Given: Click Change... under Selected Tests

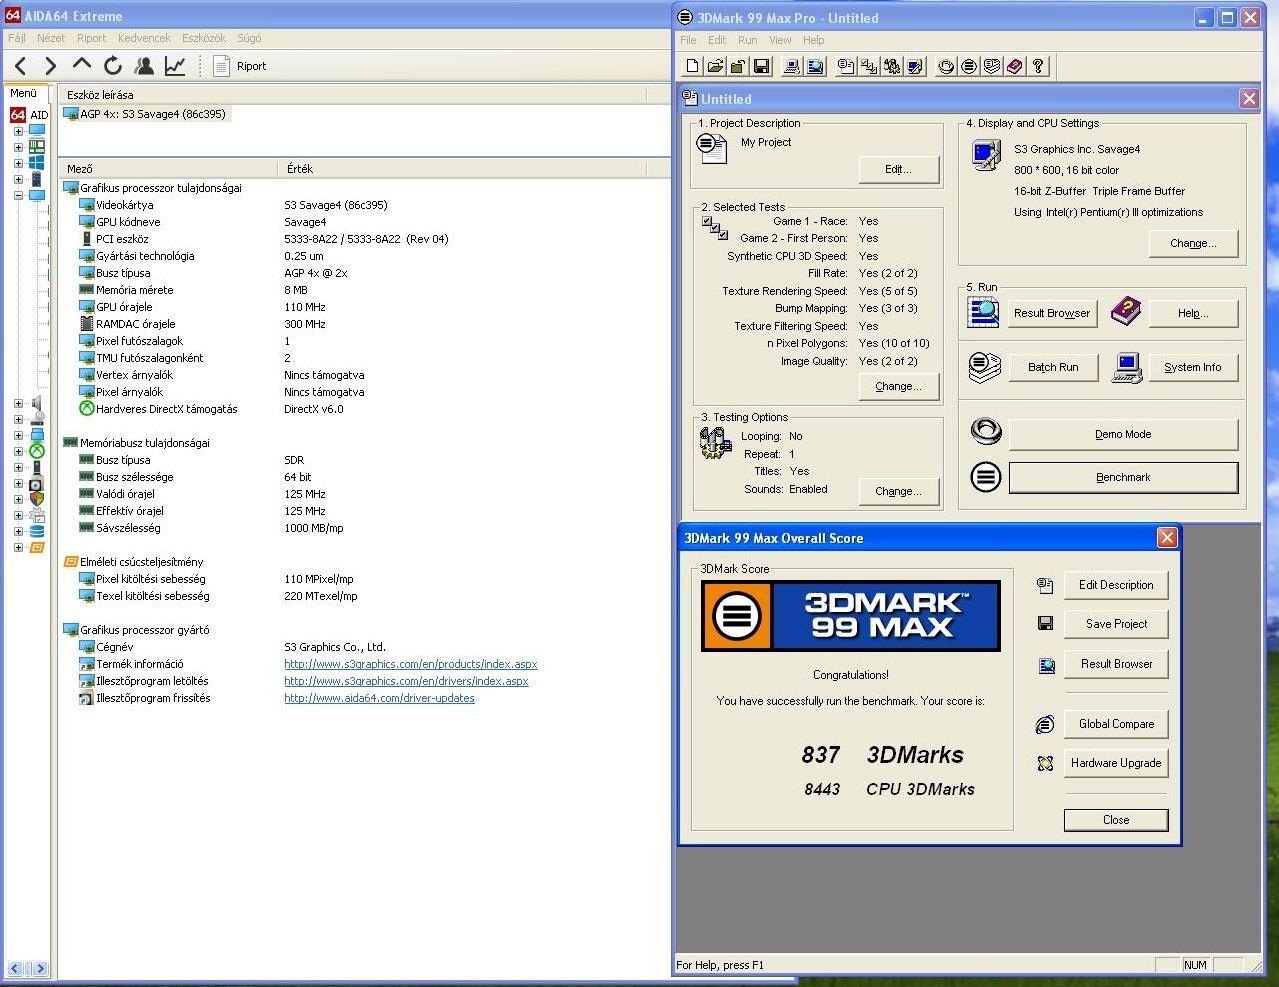Looking at the screenshot, I should pos(898,386).
